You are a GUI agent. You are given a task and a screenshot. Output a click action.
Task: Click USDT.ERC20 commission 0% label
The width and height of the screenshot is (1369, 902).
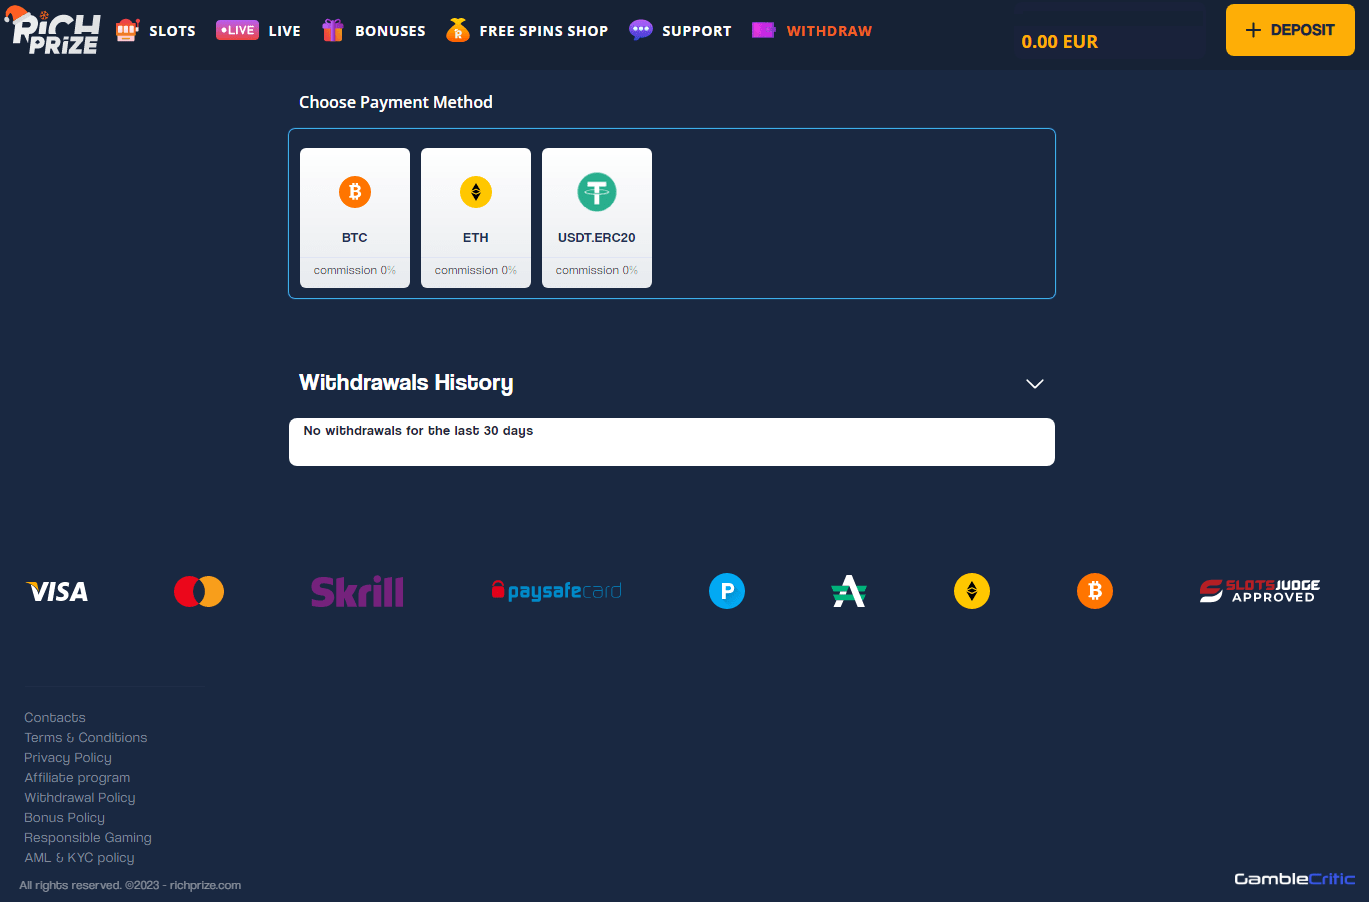[x=597, y=270]
